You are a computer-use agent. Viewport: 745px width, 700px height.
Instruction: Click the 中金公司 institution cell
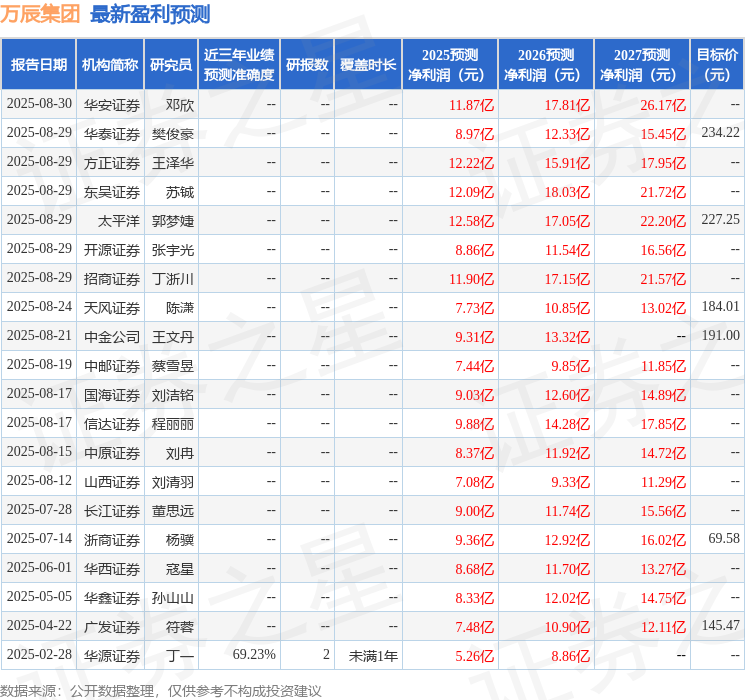pyautogui.click(x=112, y=337)
